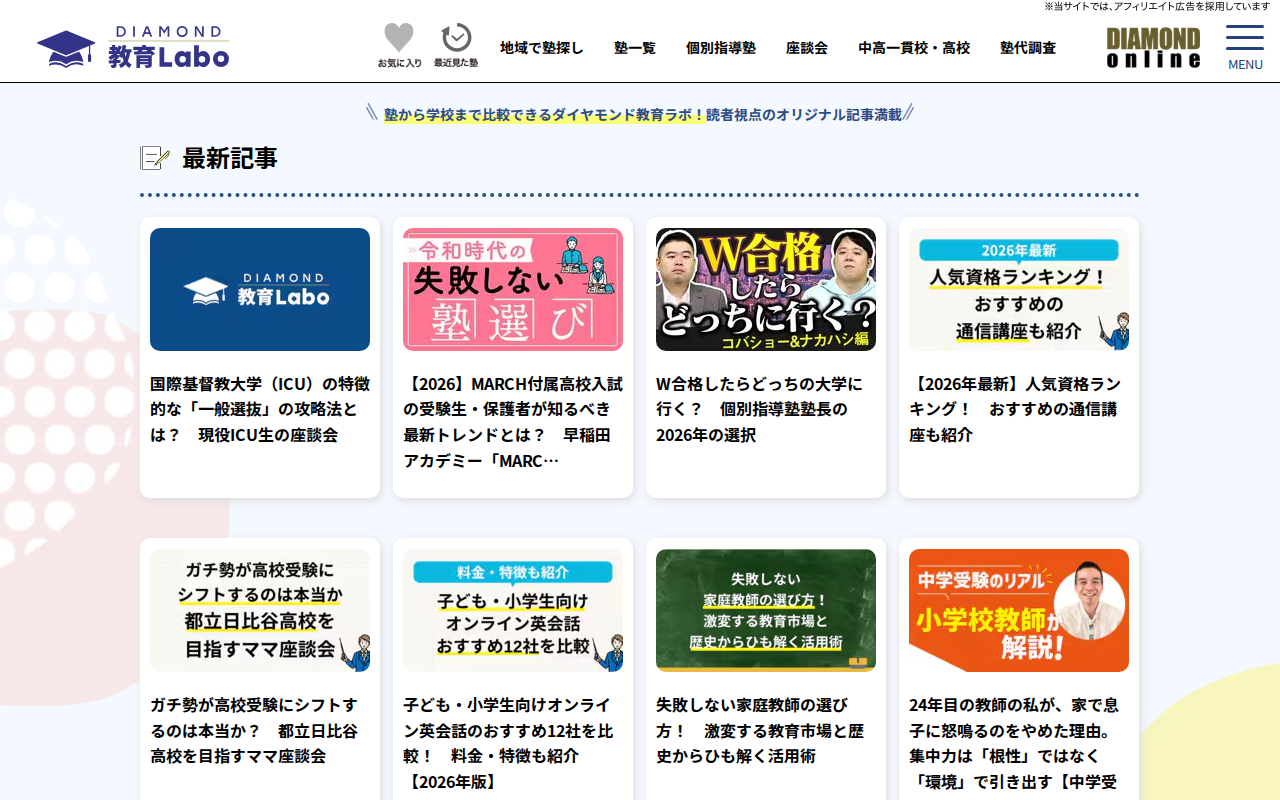
Task: Open the 都立日比谷高校ママ座談会 thumbnail
Action: [260, 610]
